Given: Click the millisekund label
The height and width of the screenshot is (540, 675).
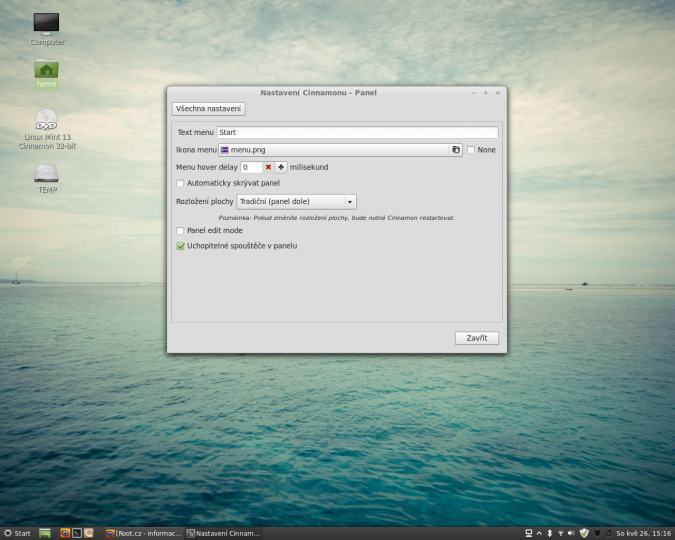Looking at the screenshot, I should (x=309, y=167).
